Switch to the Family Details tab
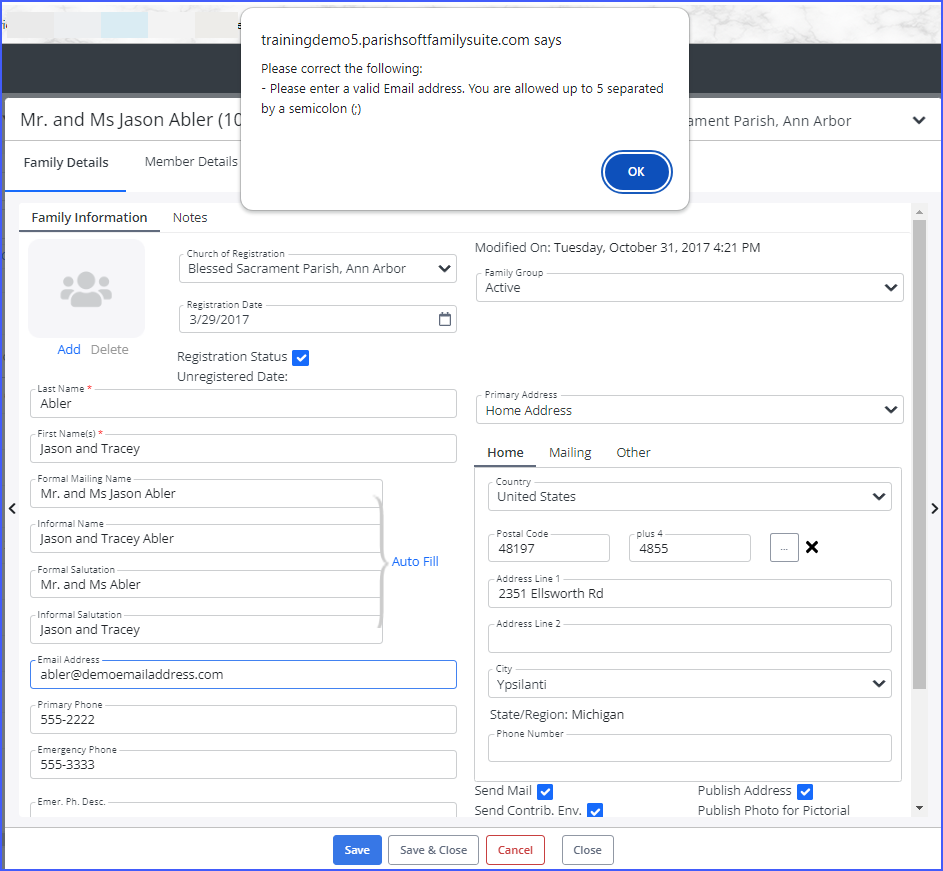 tap(66, 162)
